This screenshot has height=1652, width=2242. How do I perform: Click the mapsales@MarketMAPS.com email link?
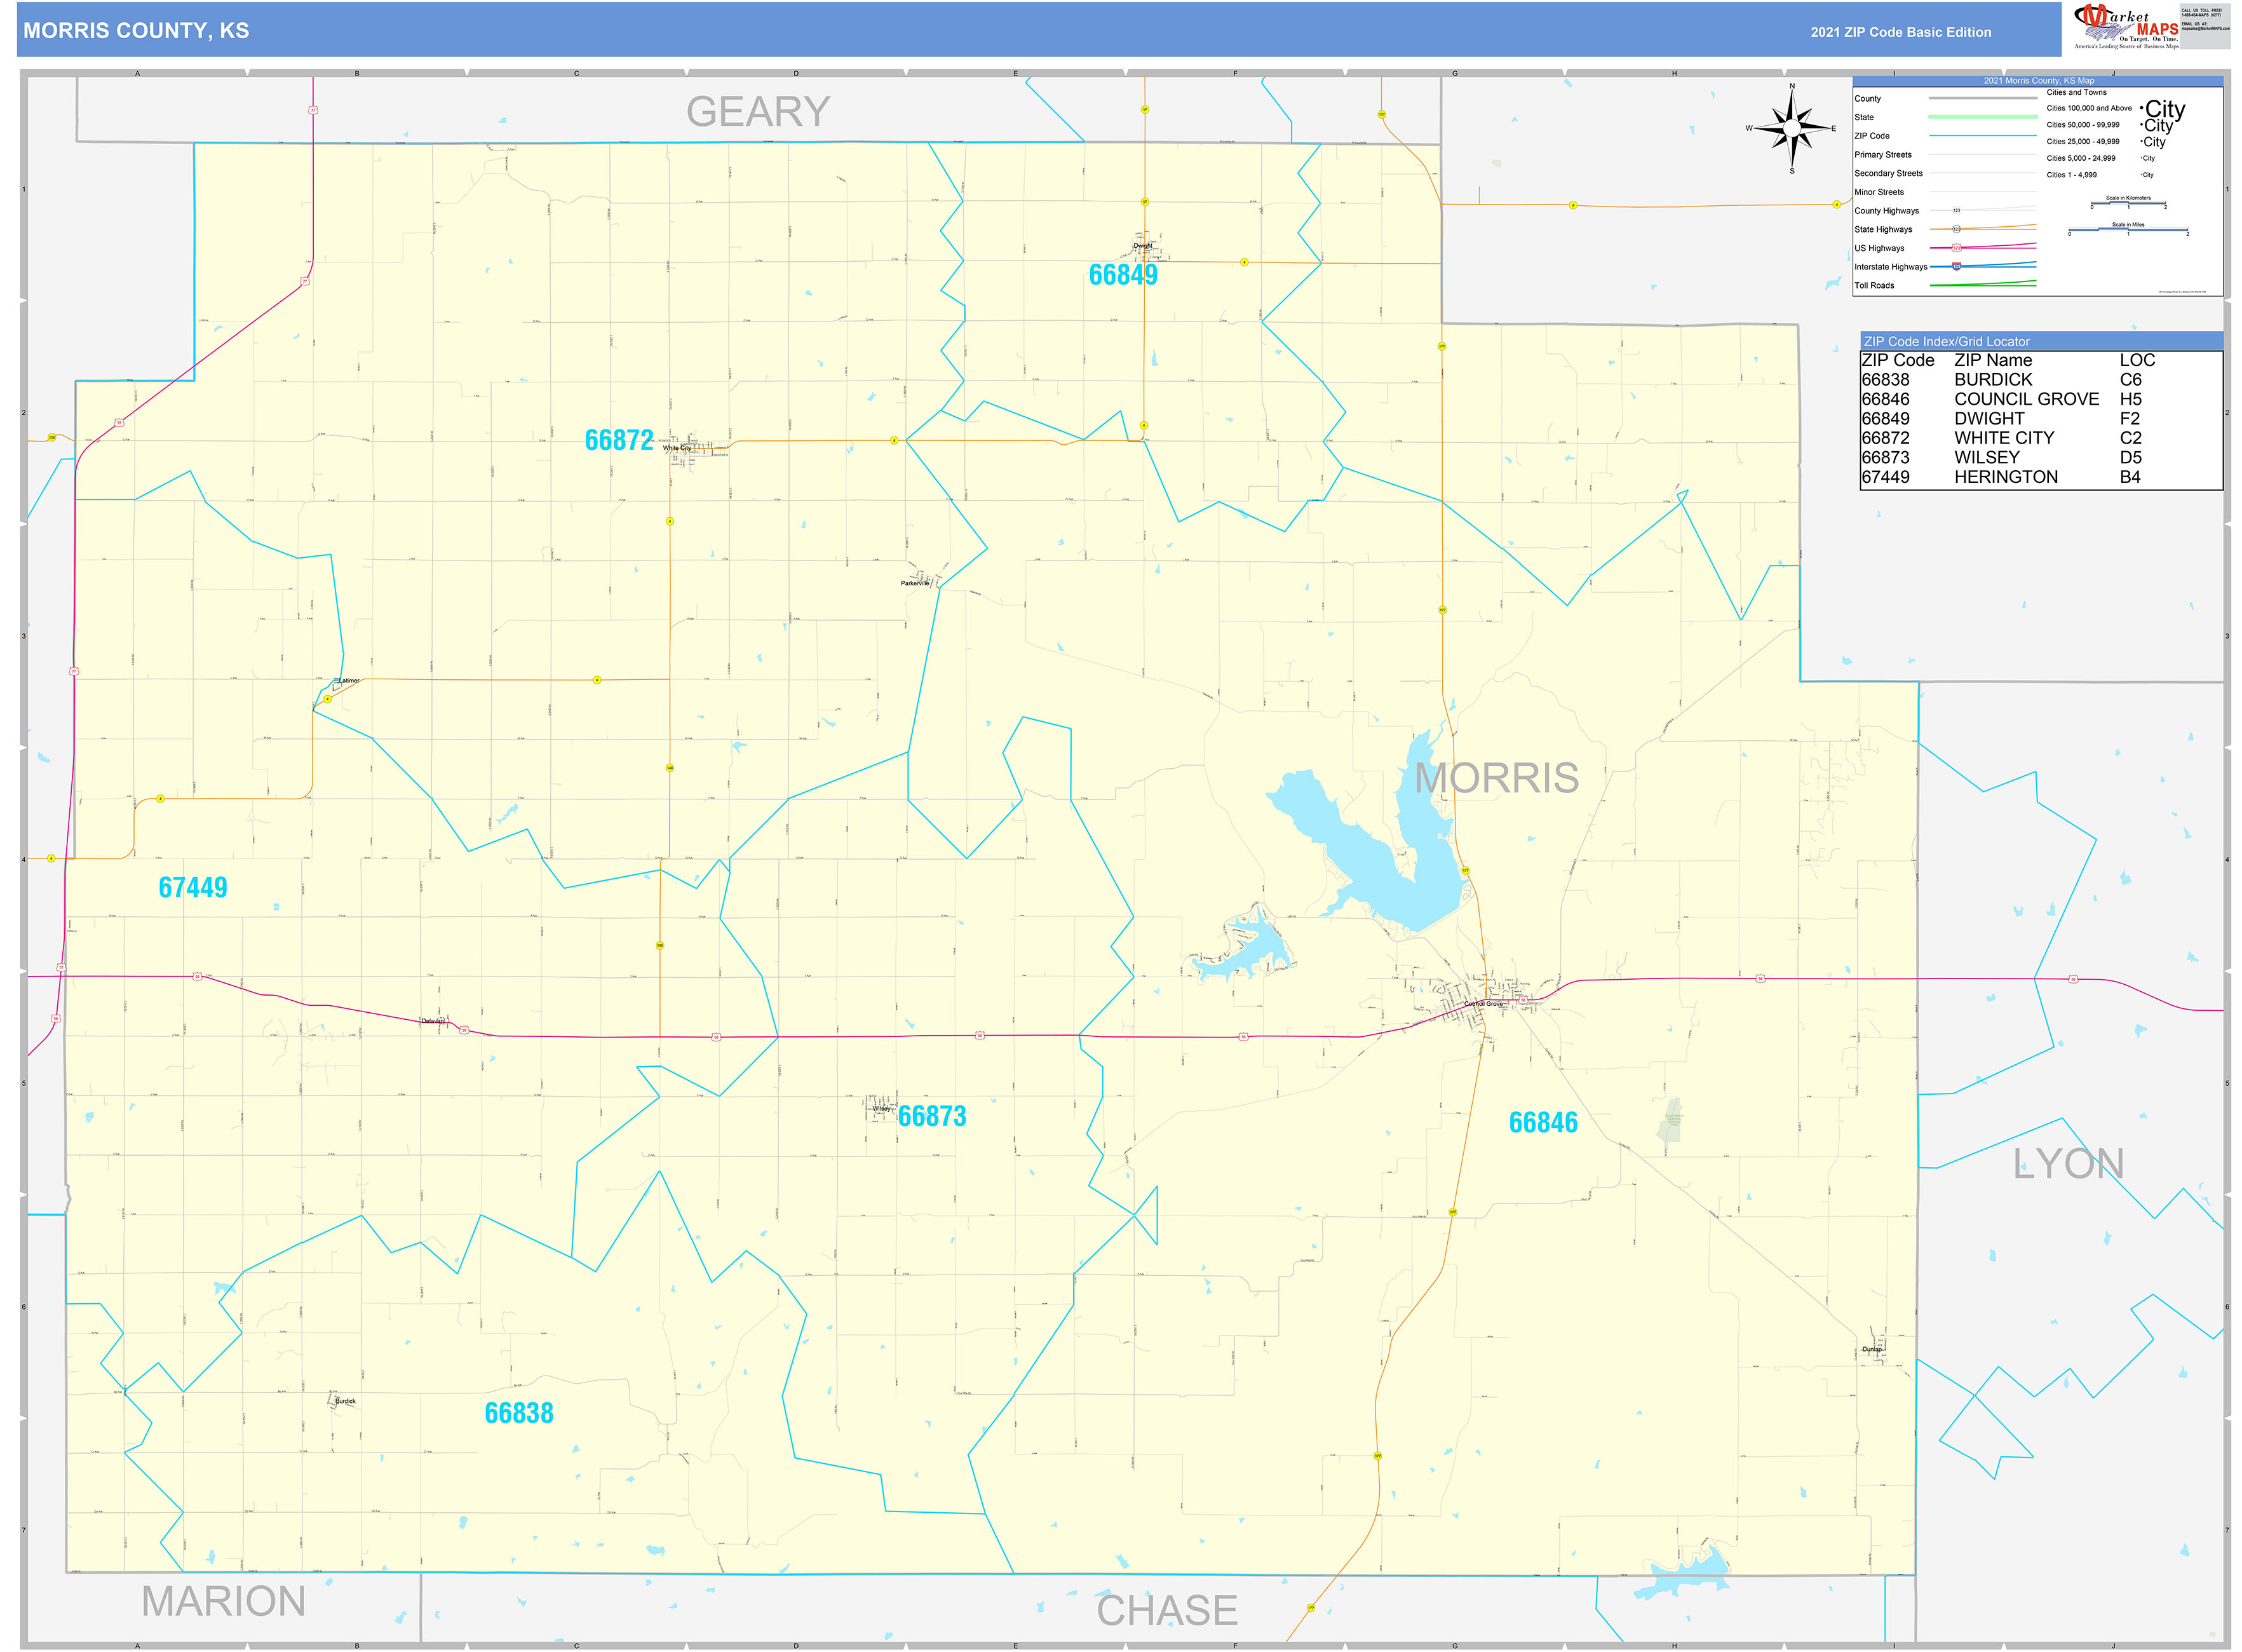tap(2205, 28)
